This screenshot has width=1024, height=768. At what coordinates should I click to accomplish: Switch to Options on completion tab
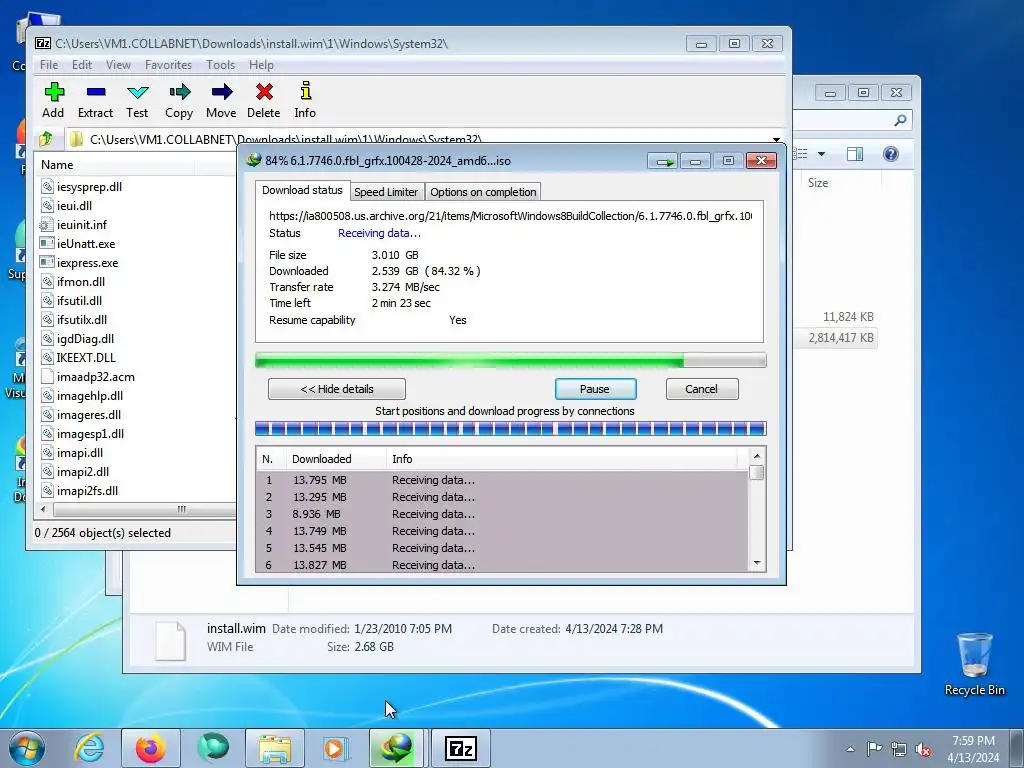click(x=483, y=192)
